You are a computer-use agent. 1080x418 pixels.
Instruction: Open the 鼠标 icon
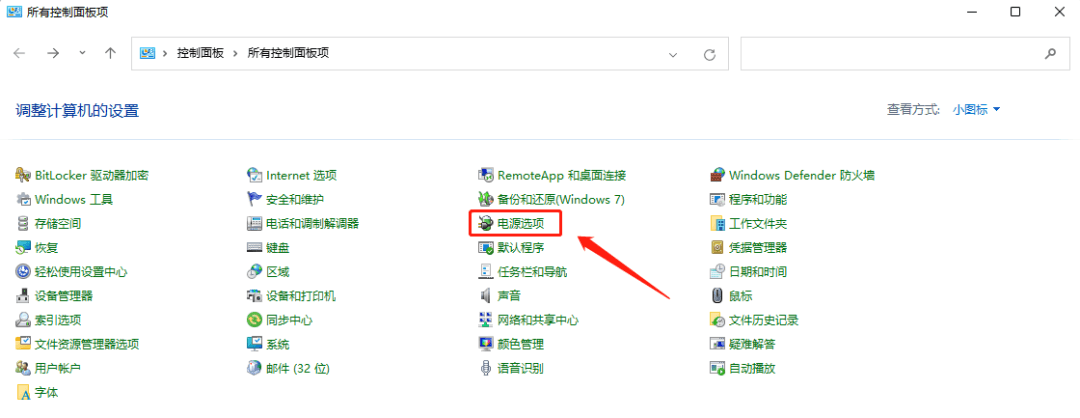[718, 295]
